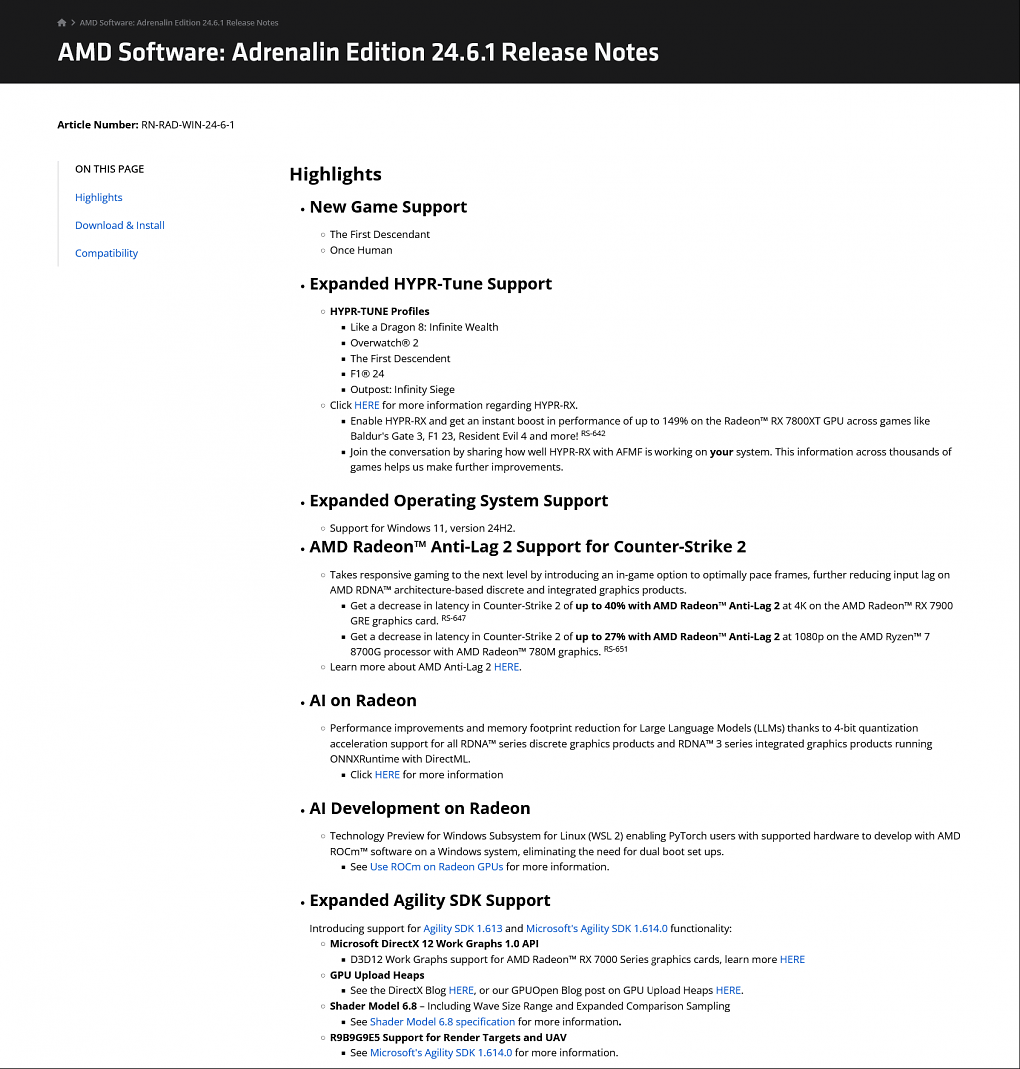Click the AI Development on Radeon heading

pyautogui.click(x=420, y=808)
